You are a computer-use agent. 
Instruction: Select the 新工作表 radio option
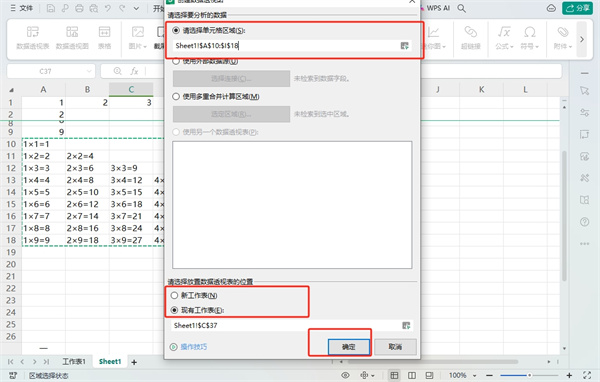(x=174, y=295)
